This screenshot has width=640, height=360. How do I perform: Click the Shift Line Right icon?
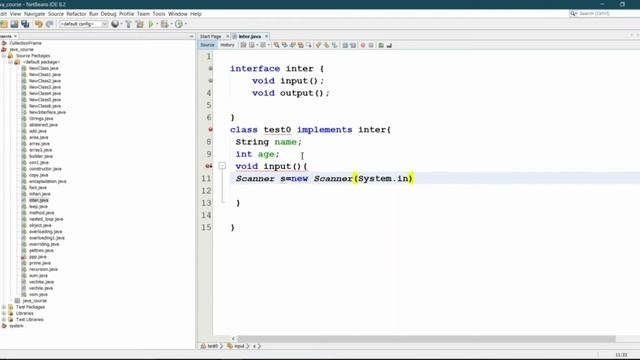(353, 45)
